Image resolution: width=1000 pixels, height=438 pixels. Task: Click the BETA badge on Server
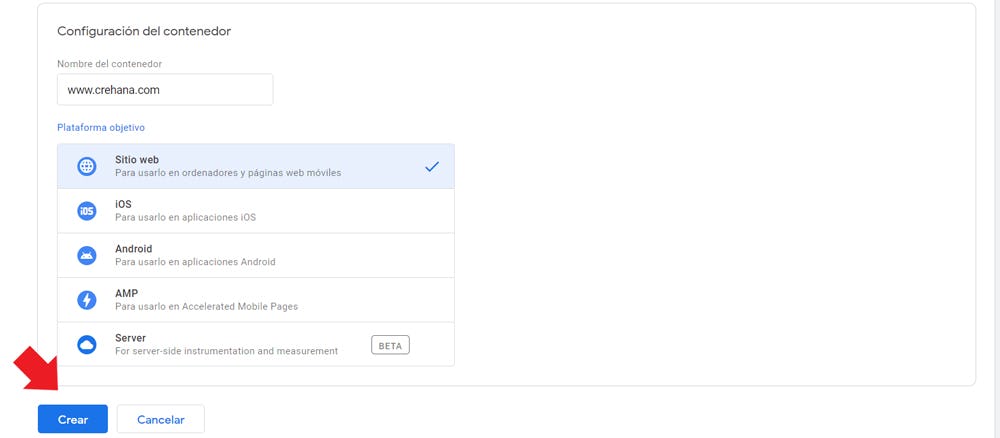click(390, 345)
